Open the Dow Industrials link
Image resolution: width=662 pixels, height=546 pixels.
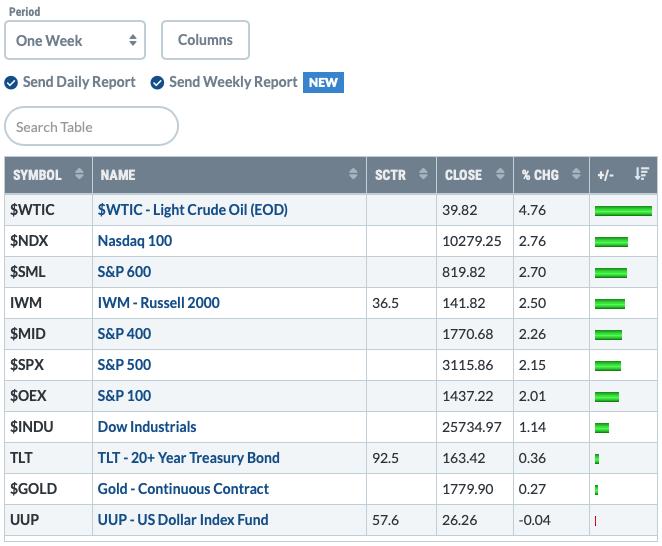[147, 427]
